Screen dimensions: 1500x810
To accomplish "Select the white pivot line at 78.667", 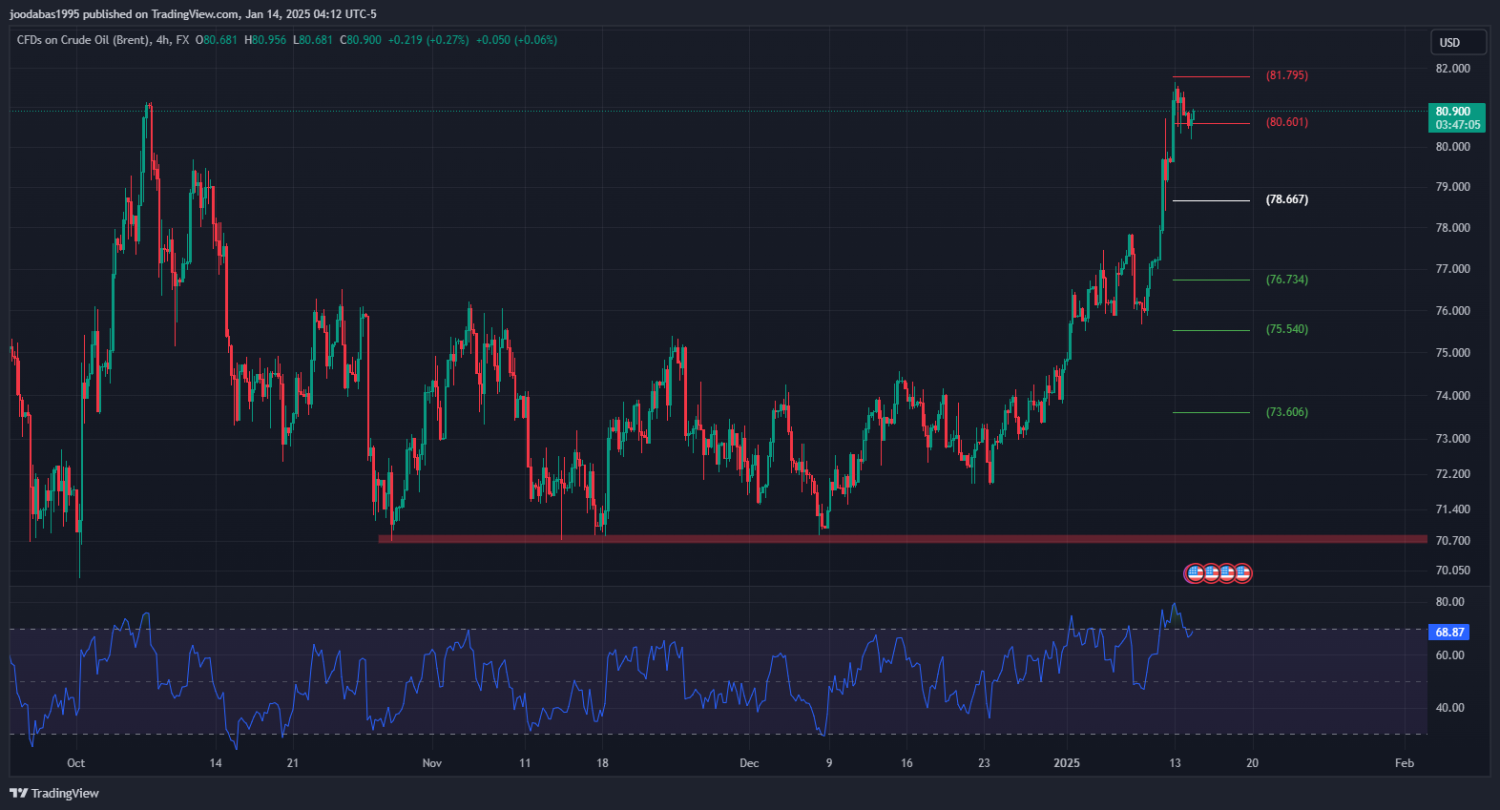I will 1211,201.
